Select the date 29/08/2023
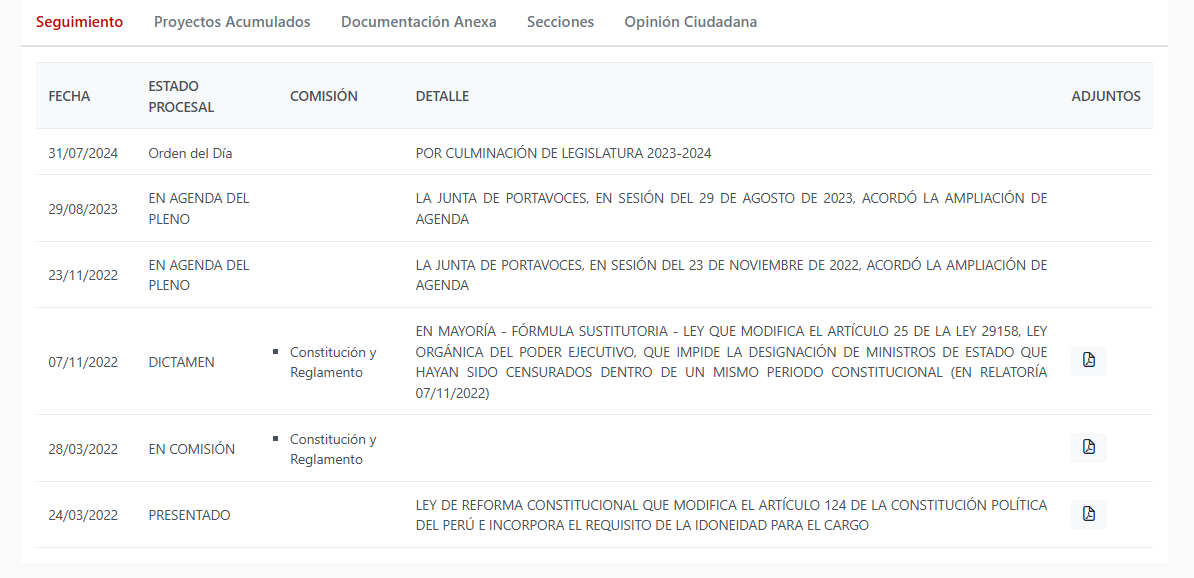The height and width of the screenshot is (578, 1194). [x=83, y=209]
